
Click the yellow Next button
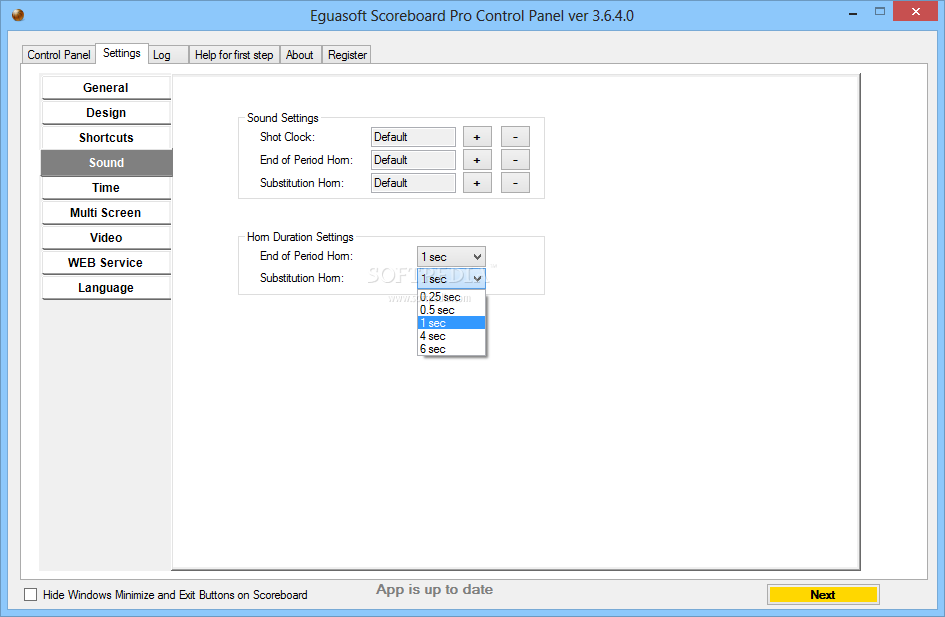click(x=823, y=595)
